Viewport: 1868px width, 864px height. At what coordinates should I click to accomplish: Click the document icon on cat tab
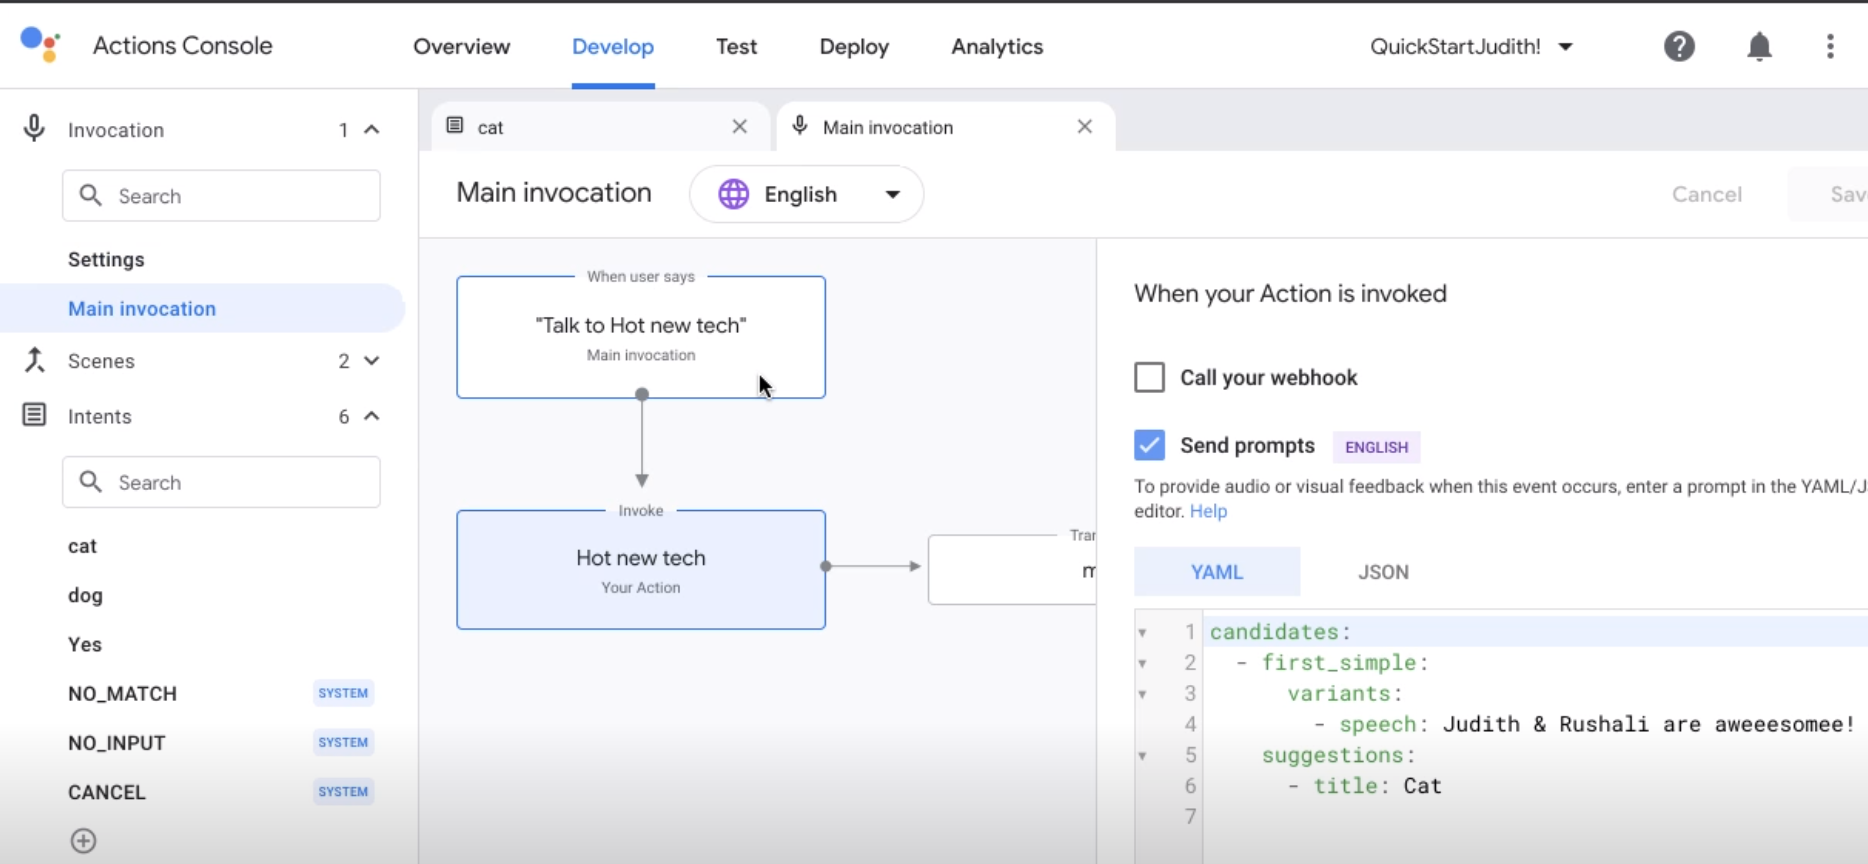[455, 126]
